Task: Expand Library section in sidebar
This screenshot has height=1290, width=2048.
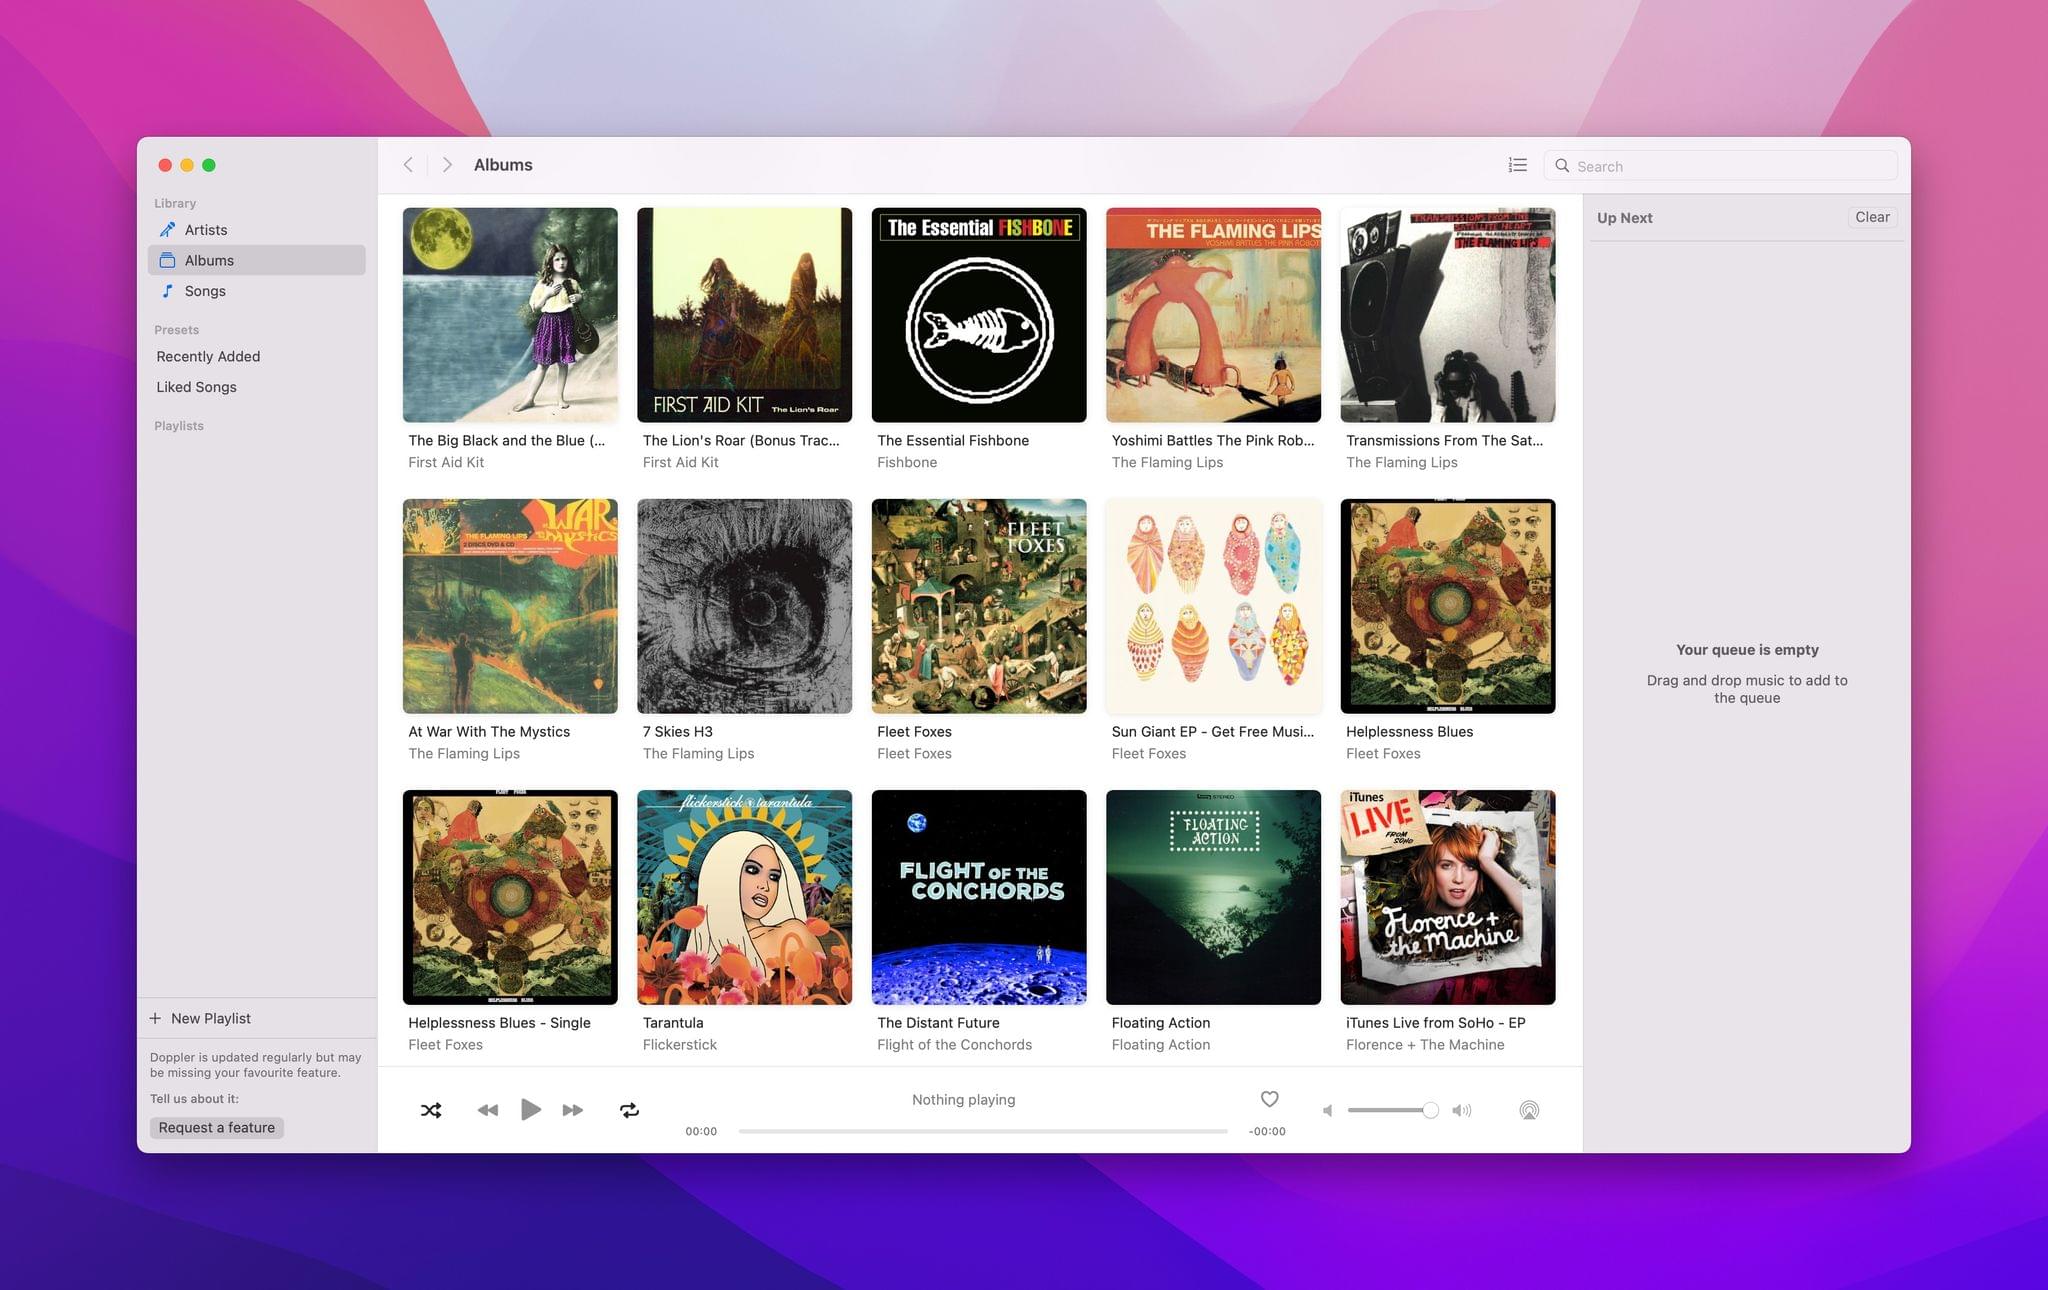Action: [174, 202]
